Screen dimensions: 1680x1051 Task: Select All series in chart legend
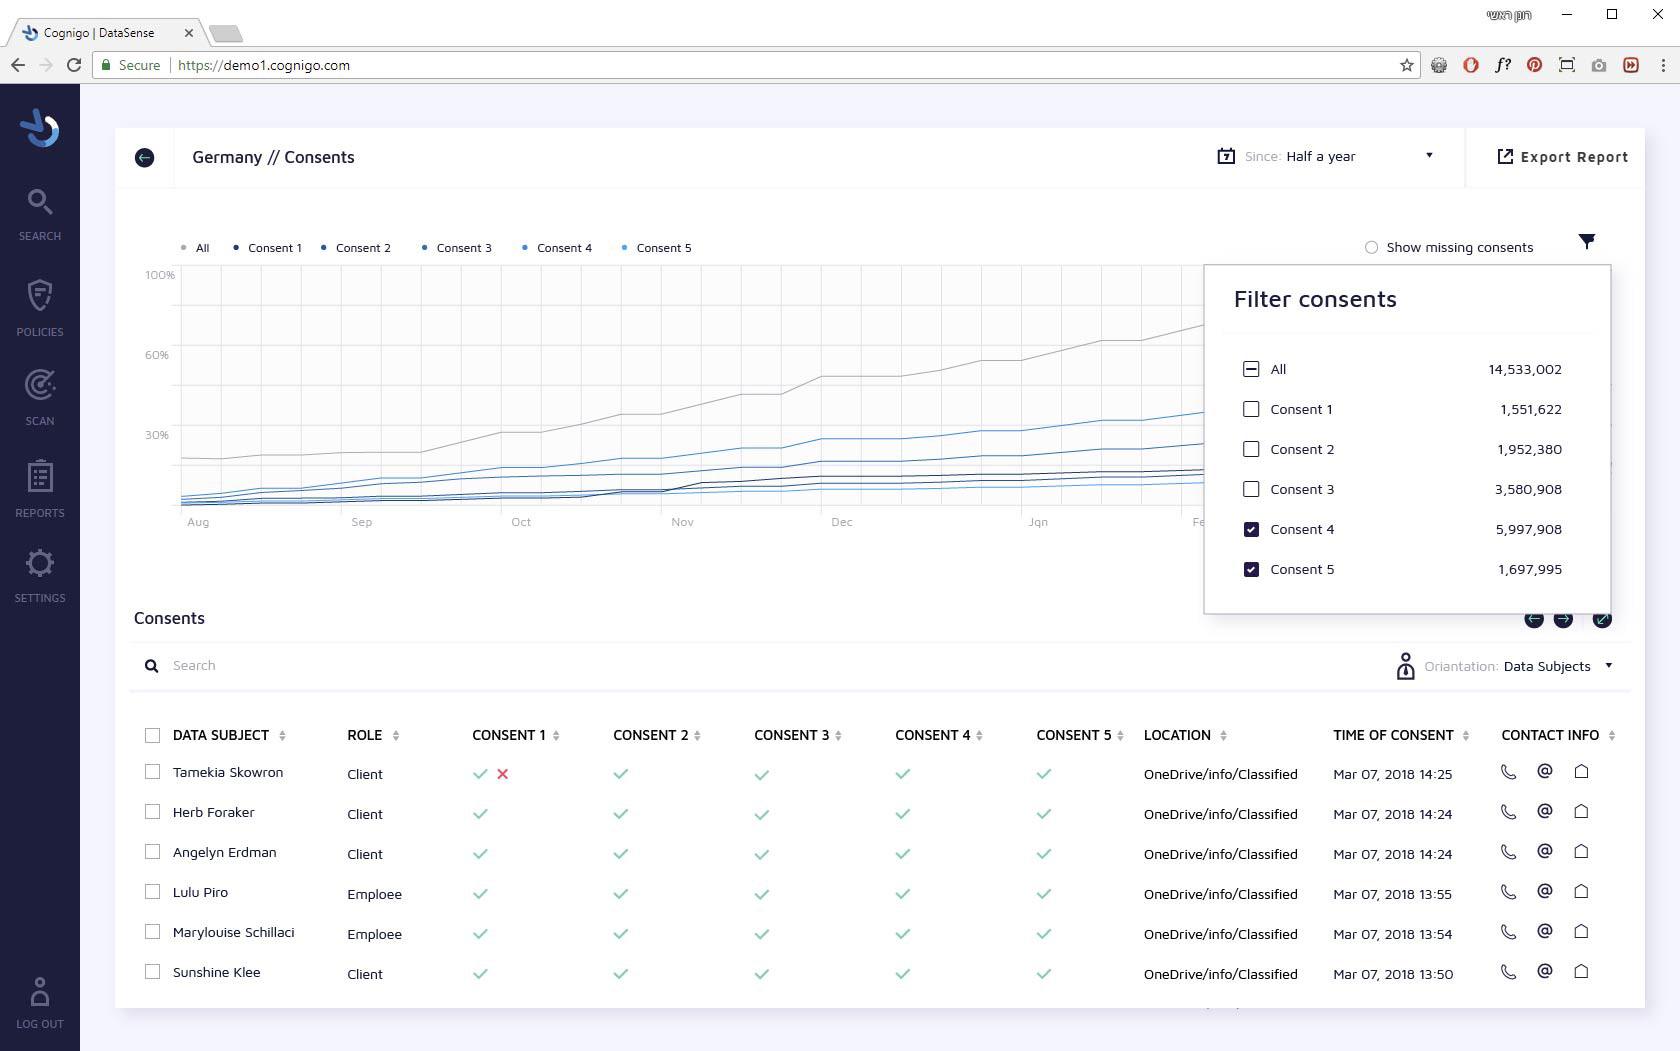pos(195,248)
